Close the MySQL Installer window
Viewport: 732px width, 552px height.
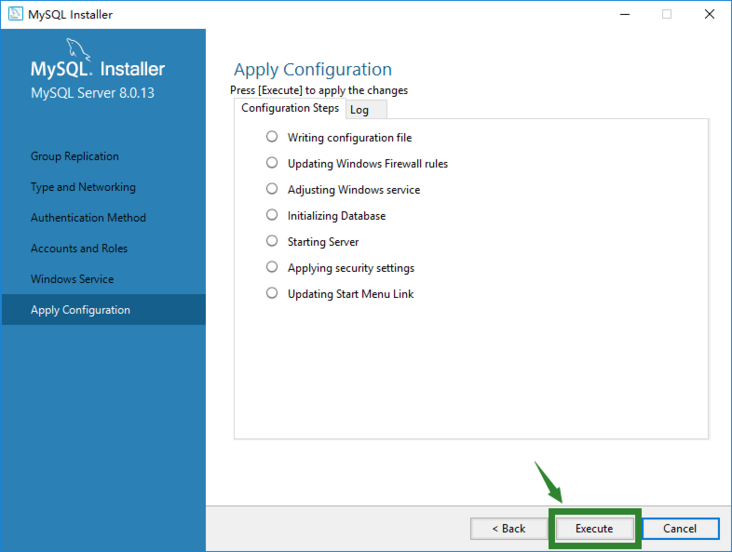pos(710,14)
